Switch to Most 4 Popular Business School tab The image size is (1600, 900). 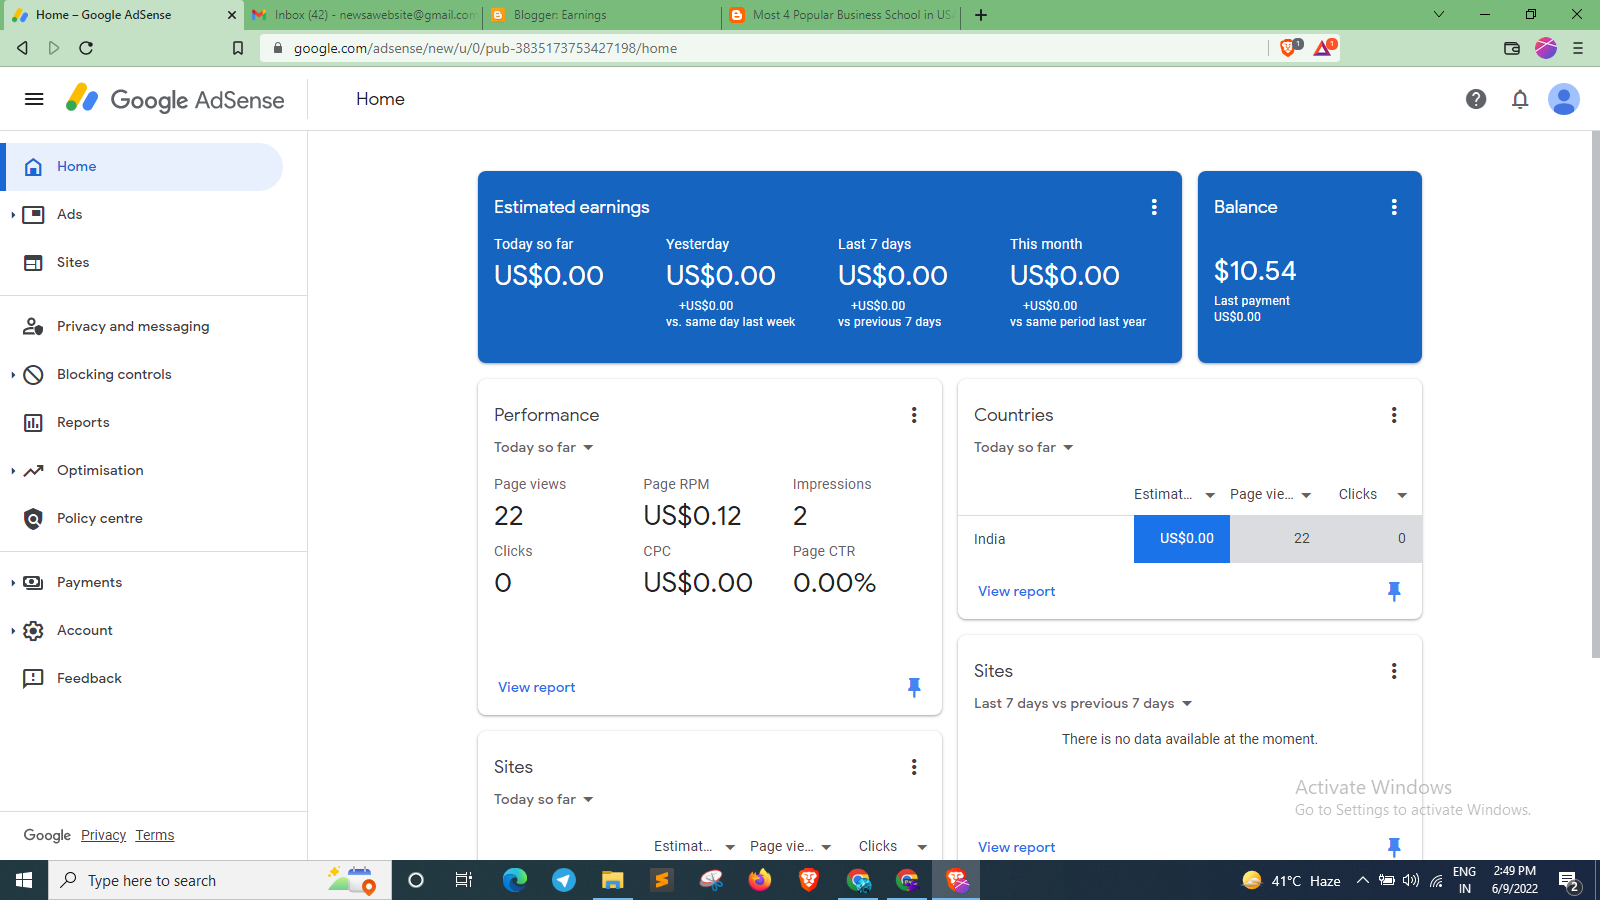tap(841, 15)
